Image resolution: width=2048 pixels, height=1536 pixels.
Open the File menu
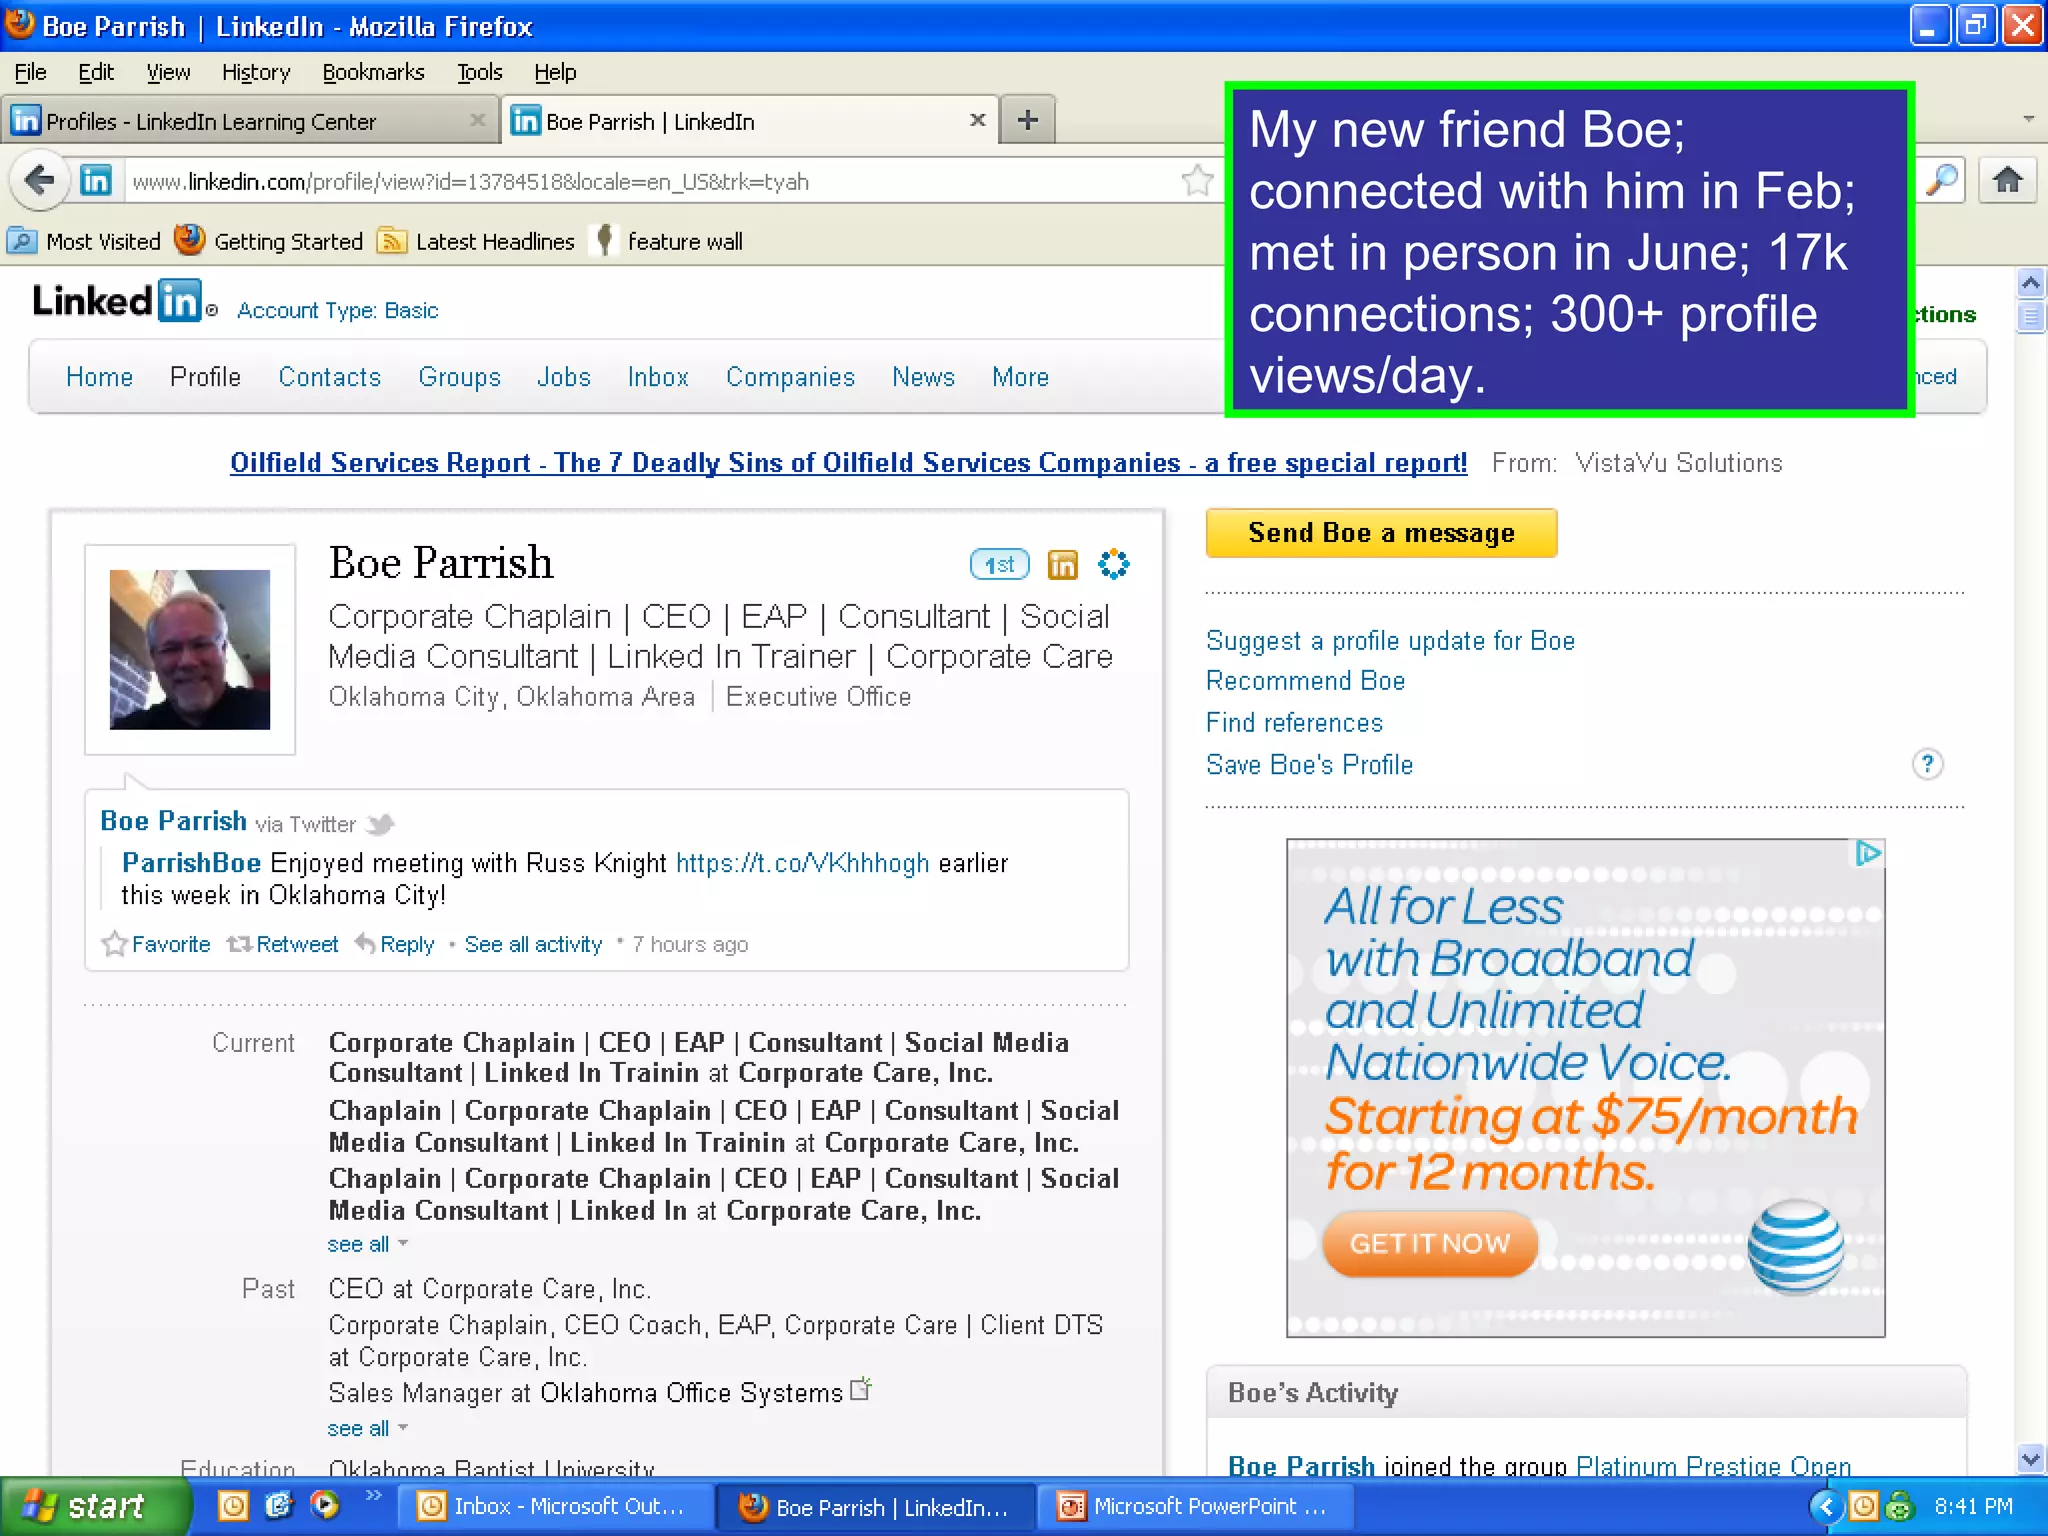click(30, 72)
